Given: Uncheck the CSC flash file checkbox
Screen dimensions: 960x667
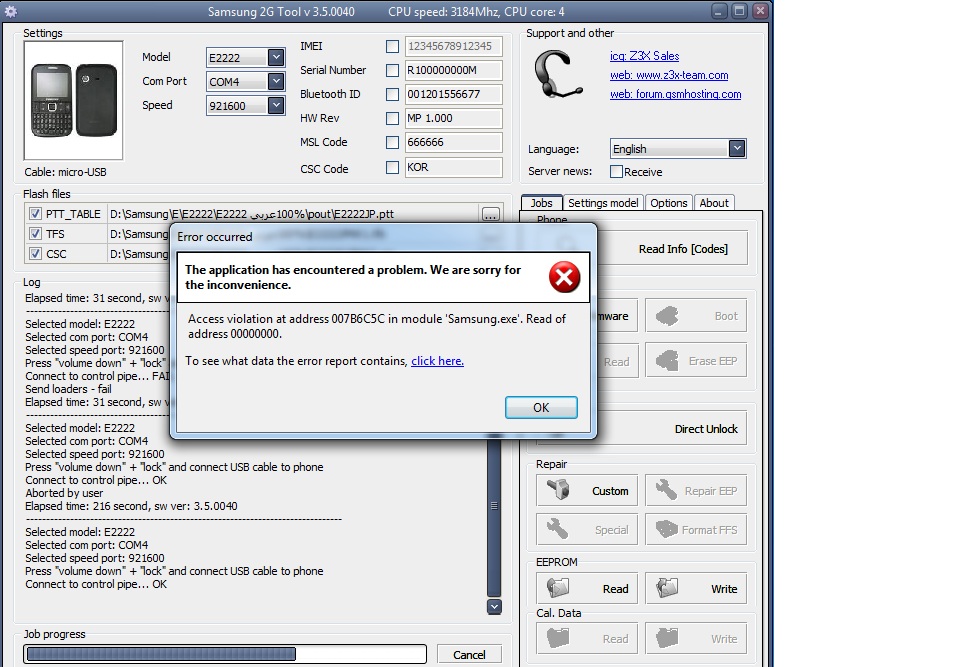Looking at the screenshot, I should pos(36,254).
